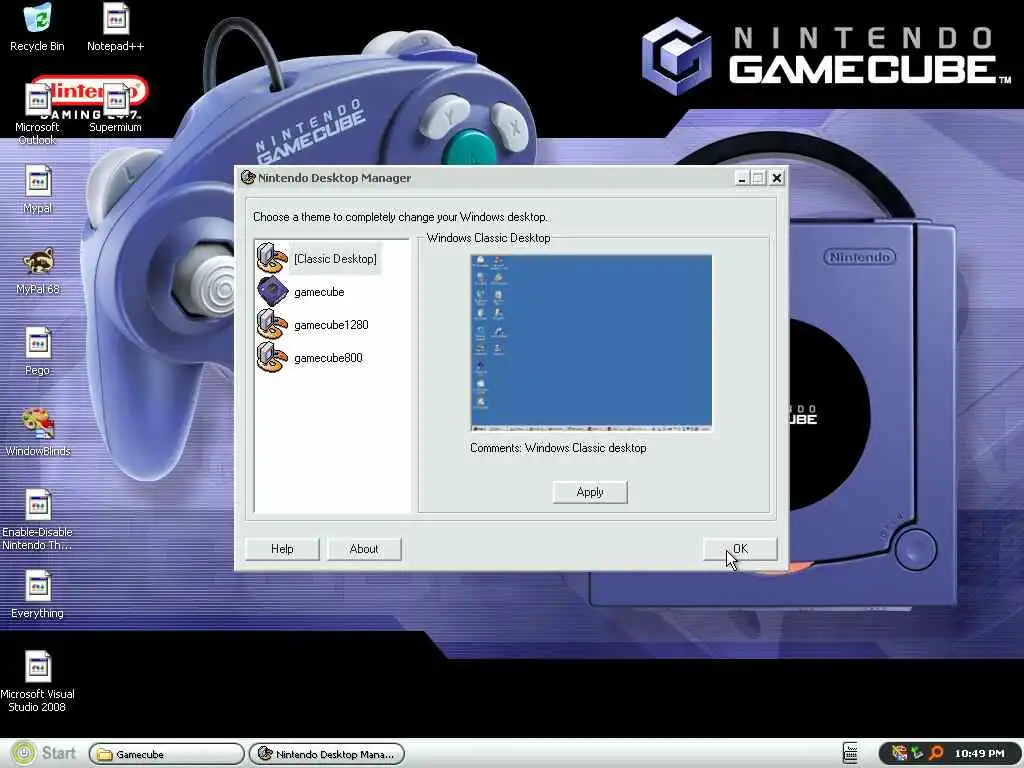The width and height of the screenshot is (1024, 768).
Task: Click the [Classic Desktop] theme icon
Action: click(272, 258)
